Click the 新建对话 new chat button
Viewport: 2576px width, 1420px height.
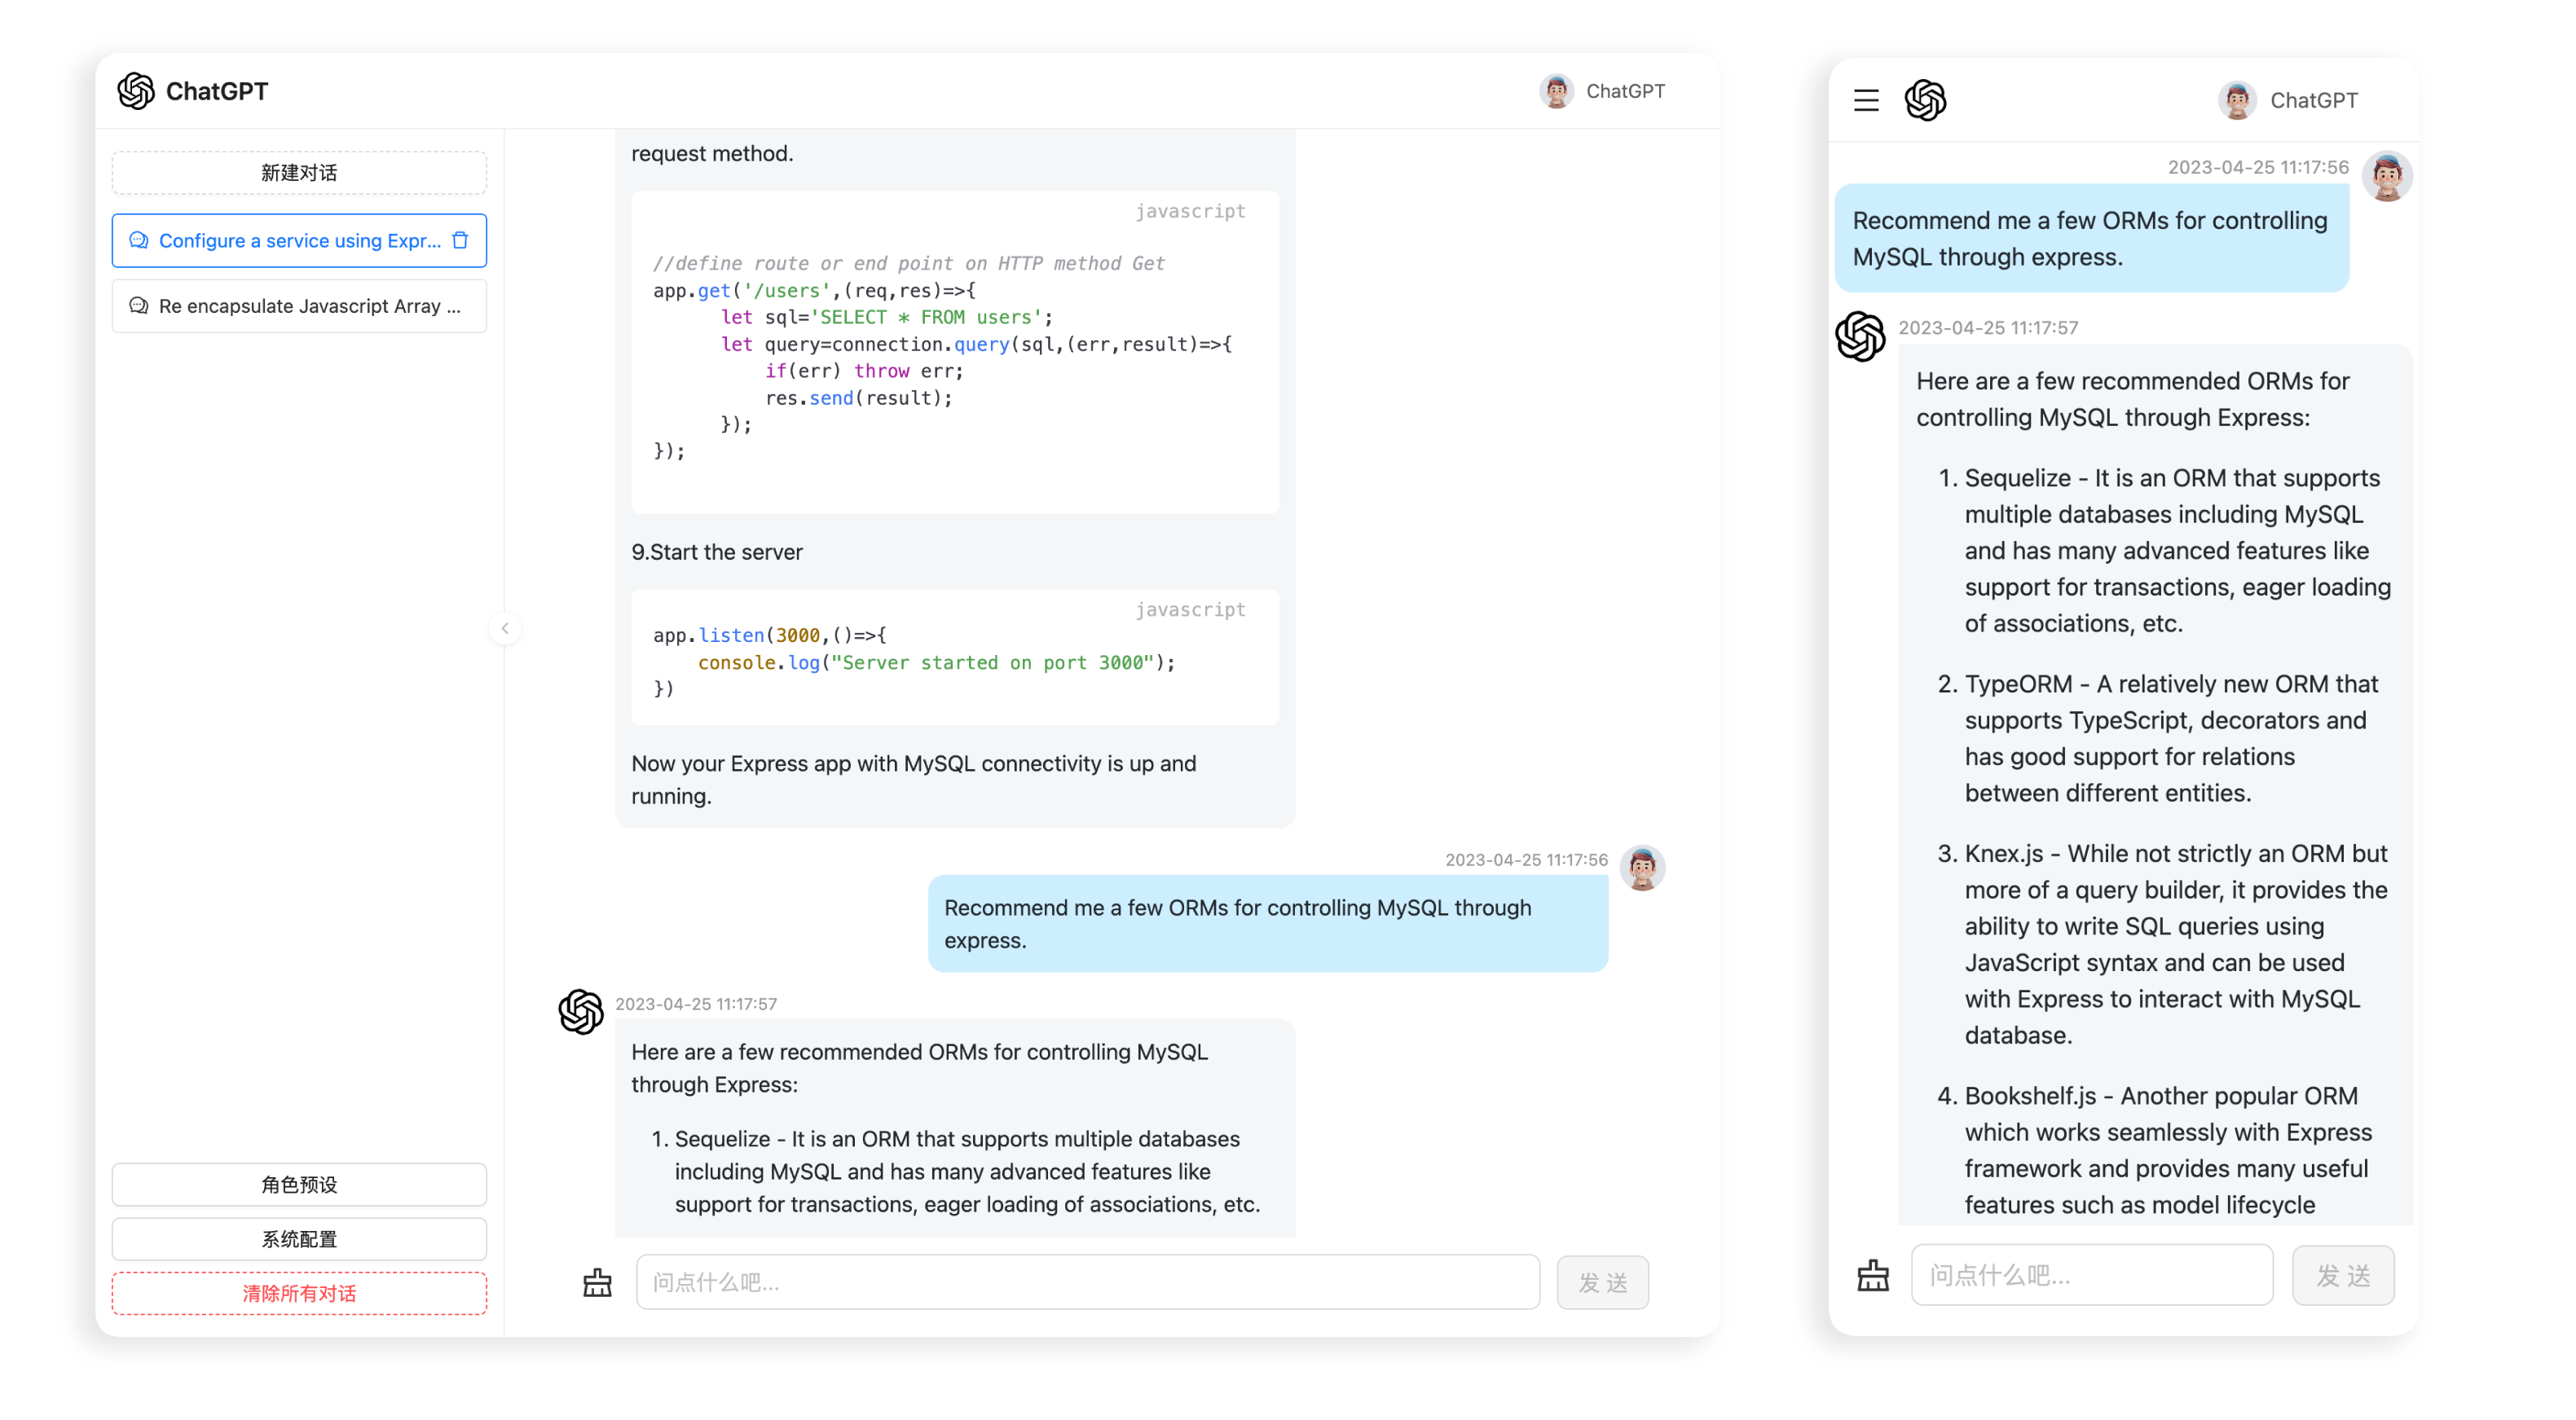pyautogui.click(x=299, y=172)
